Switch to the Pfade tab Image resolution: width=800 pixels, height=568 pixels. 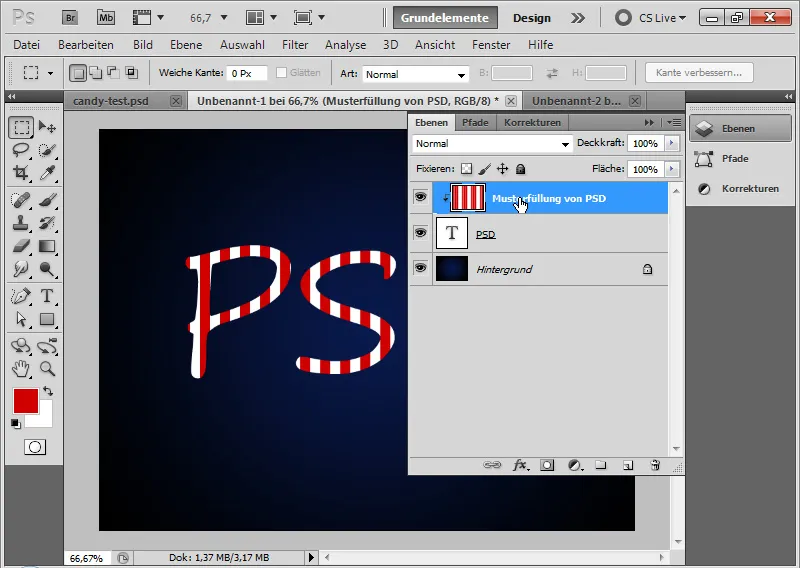tap(475, 122)
